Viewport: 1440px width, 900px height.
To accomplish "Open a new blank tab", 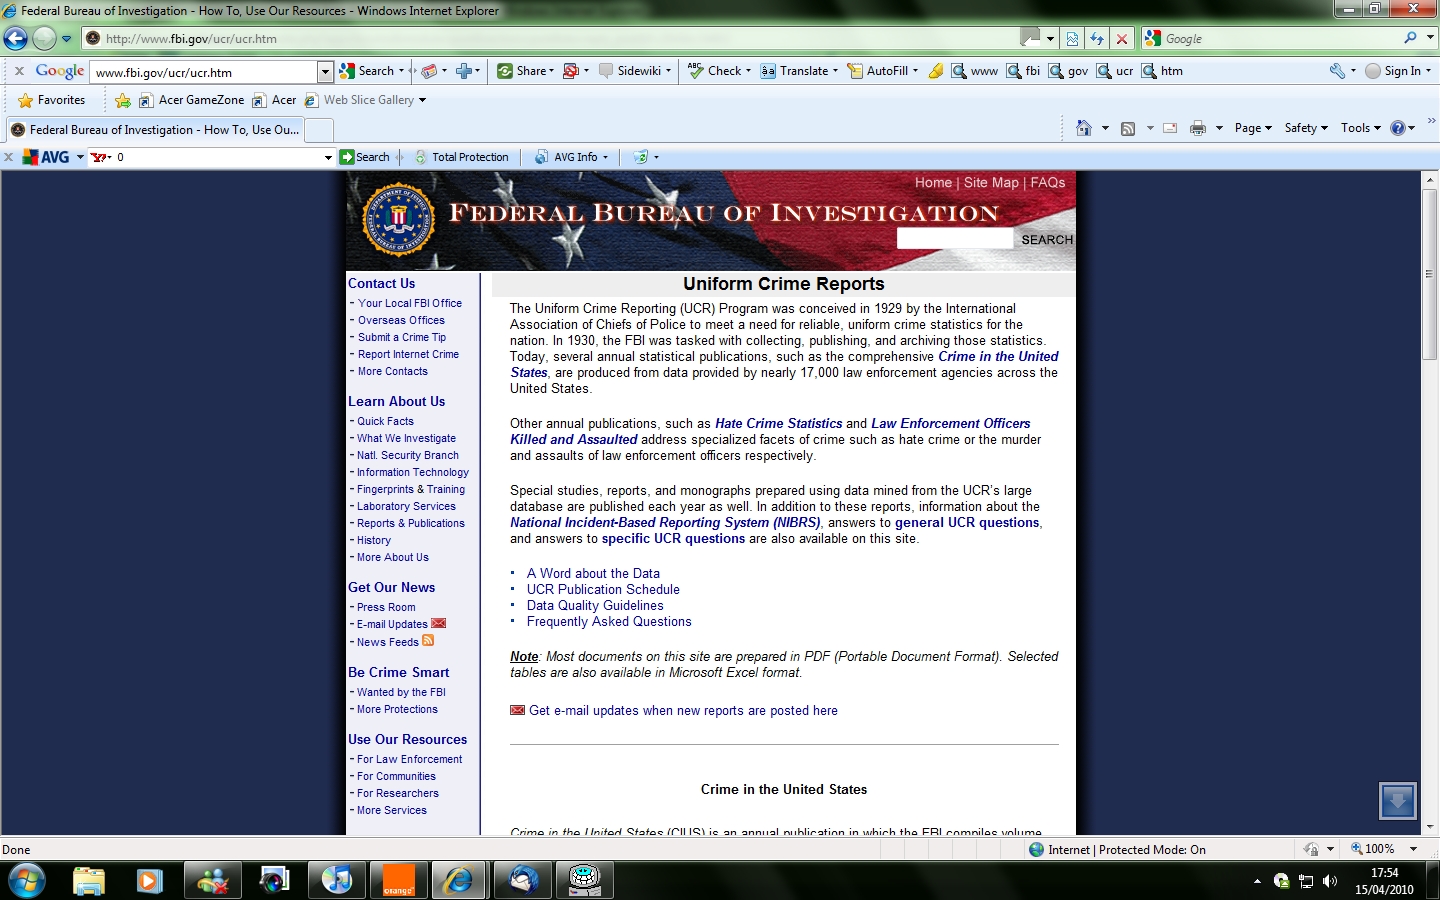I will click(318, 131).
